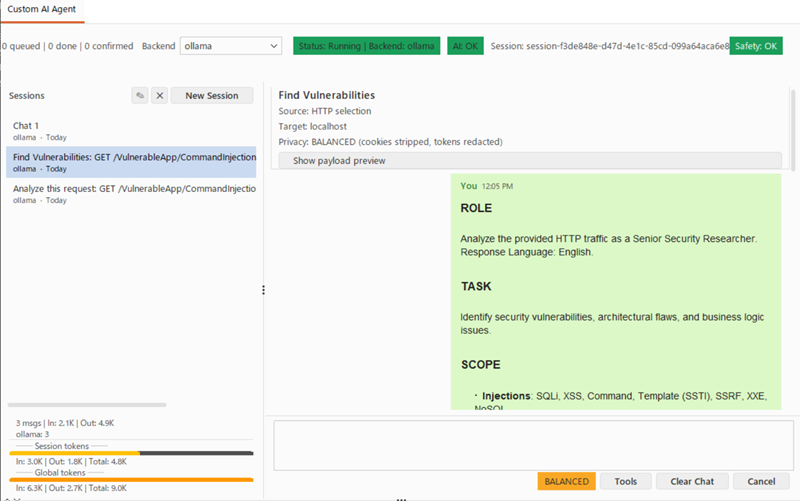Select the Chat 1 session
Image resolution: width=800 pixels, height=501 pixels.
pyautogui.click(x=131, y=131)
